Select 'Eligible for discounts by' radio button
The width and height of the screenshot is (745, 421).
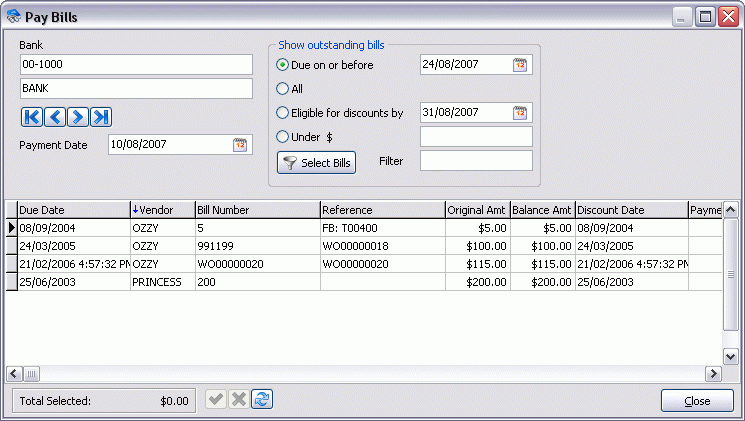point(283,113)
